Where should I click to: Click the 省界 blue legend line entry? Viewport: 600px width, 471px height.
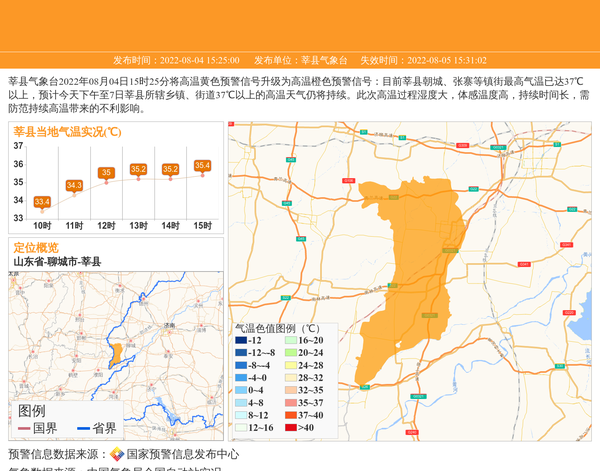[97, 428]
